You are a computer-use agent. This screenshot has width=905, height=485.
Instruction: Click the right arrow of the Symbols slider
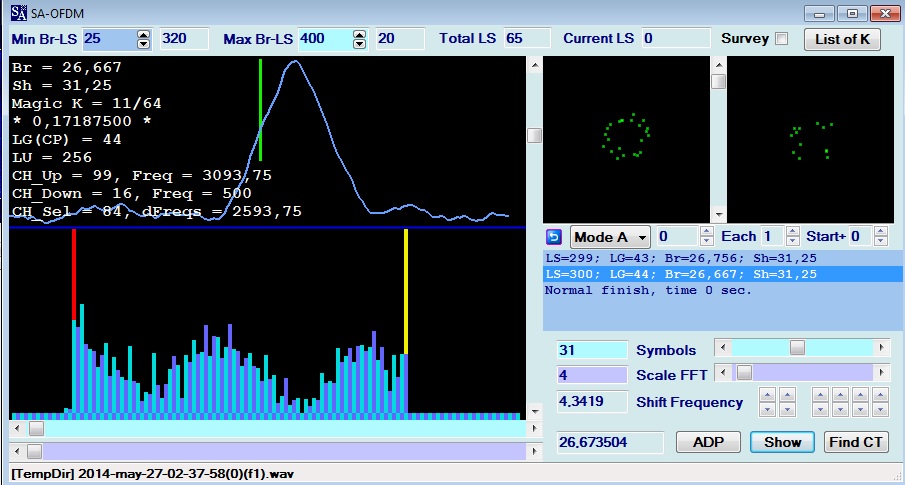pyautogui.click(x=881, y=347)
